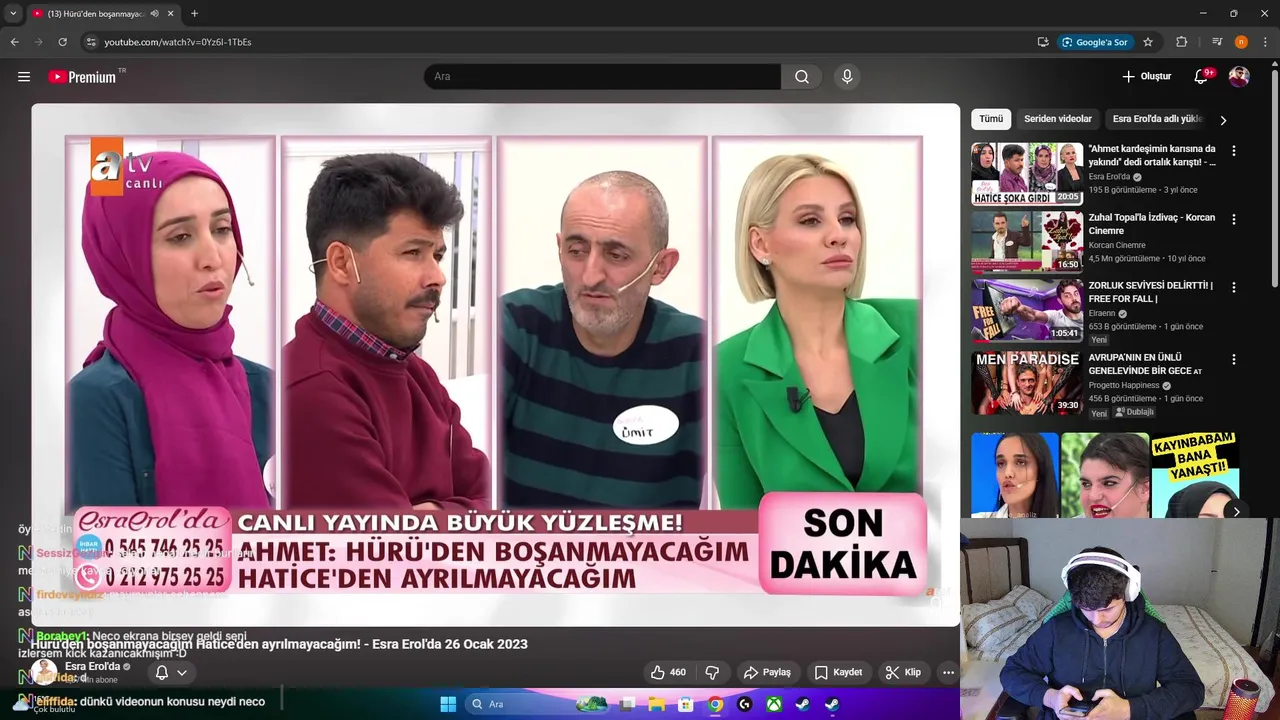
Task: Open Men Paradise video thumbnail
Action: click(x=1027, y=382)
